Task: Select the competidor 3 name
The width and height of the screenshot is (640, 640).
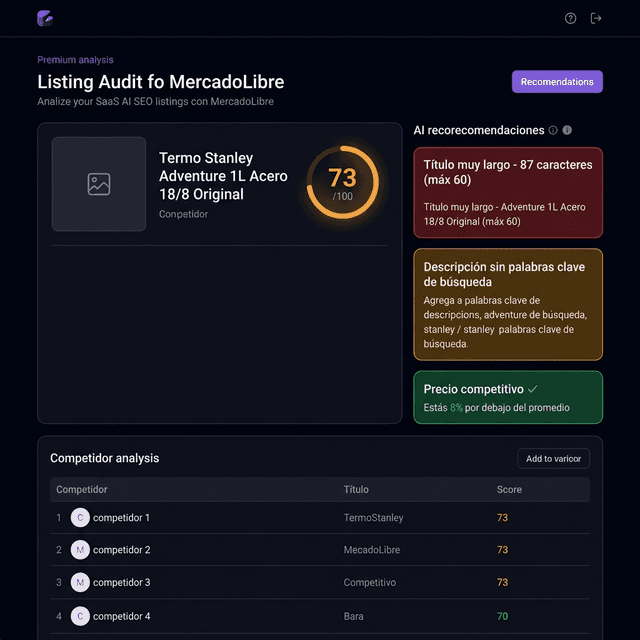Action: 122,582
